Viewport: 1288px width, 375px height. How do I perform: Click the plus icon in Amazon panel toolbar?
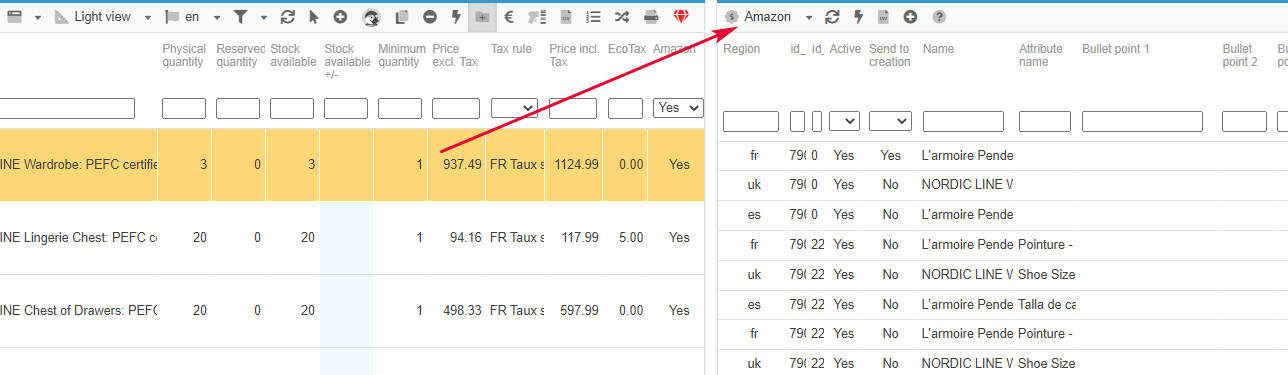click(910, 17)
